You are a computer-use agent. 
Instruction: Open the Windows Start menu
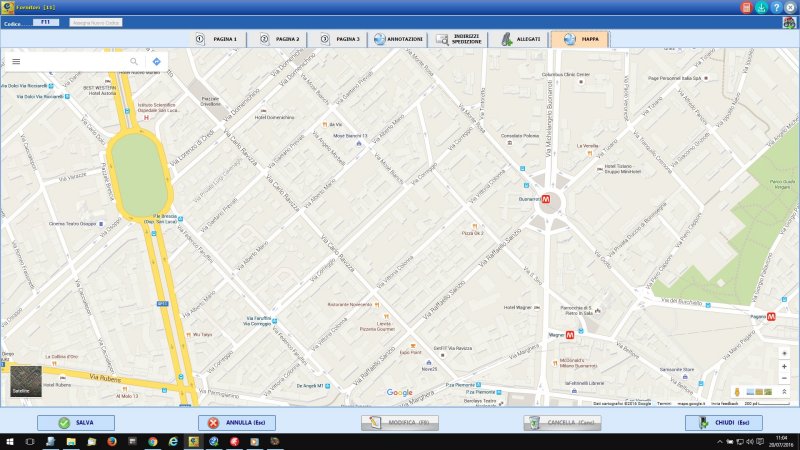[x=9, y=442]
